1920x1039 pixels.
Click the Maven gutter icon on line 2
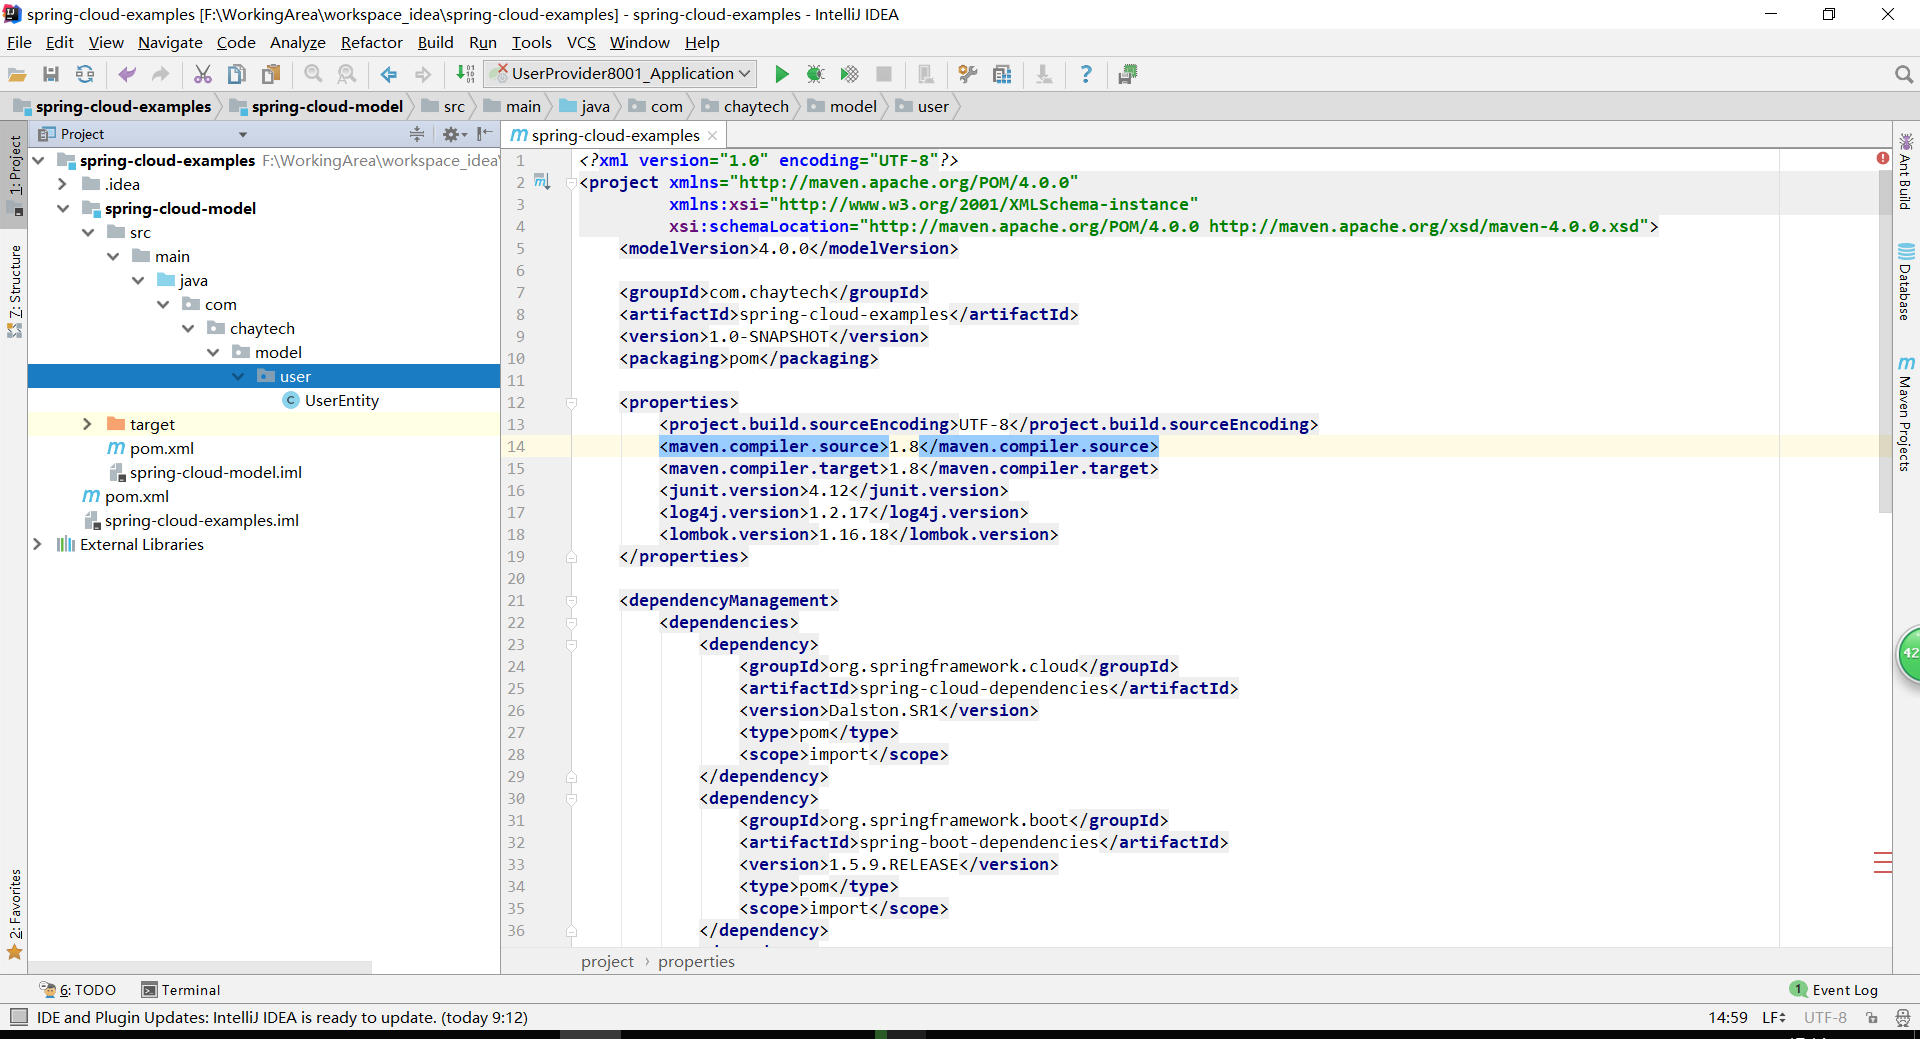(x=542, y=182)
